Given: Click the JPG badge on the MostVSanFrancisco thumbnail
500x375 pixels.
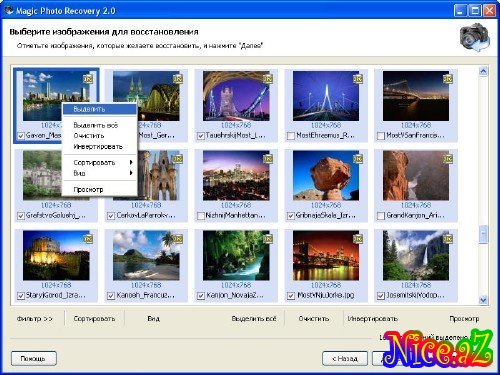Looking at the screenshot, I should click(448, 79).
